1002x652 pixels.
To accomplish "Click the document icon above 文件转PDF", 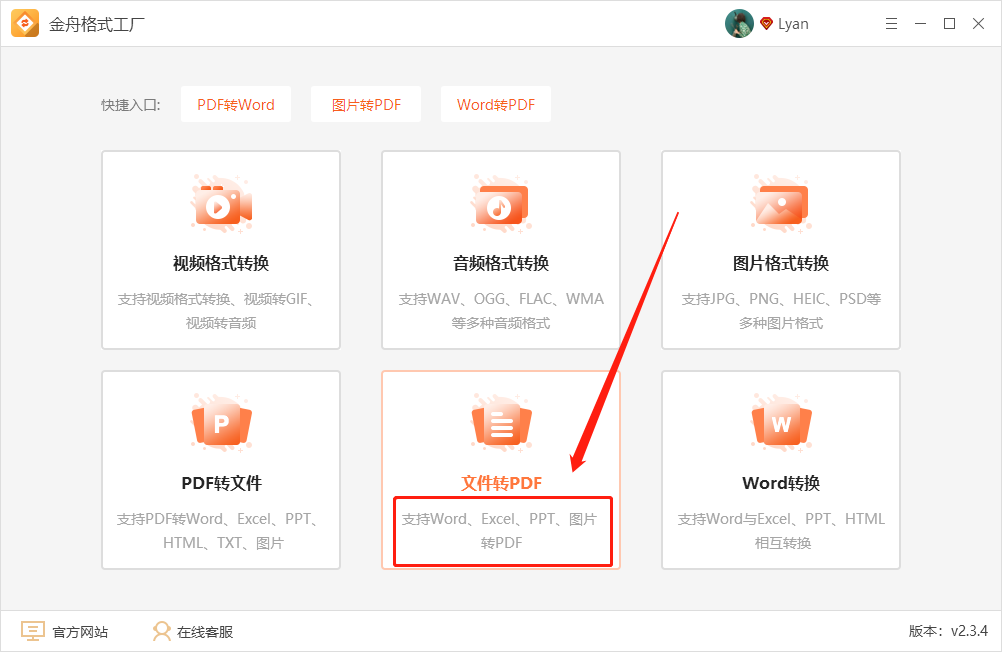I will click(500, 423).
